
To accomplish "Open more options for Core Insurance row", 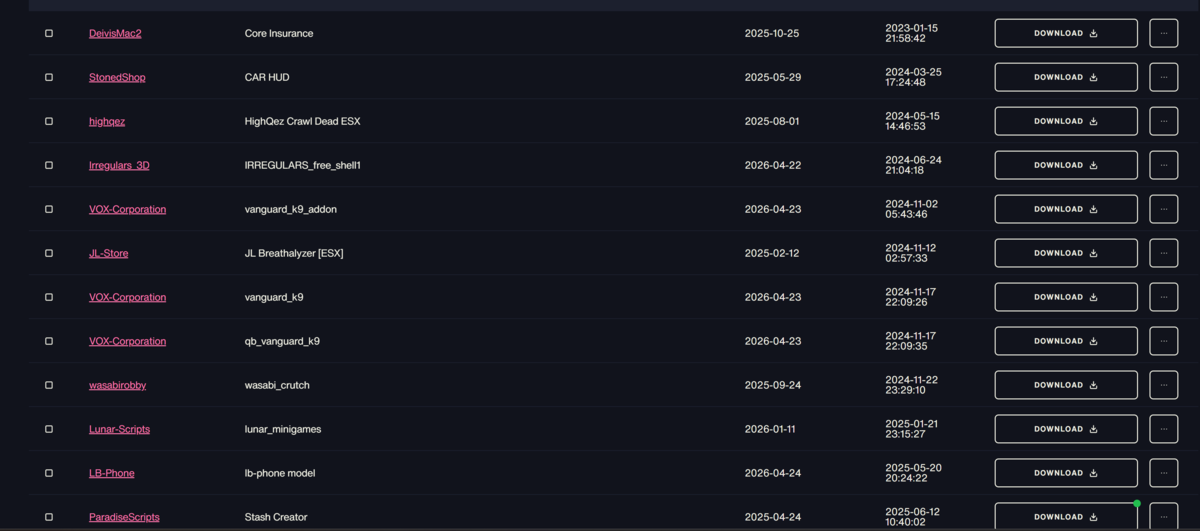I will [x=1163, y=33].
